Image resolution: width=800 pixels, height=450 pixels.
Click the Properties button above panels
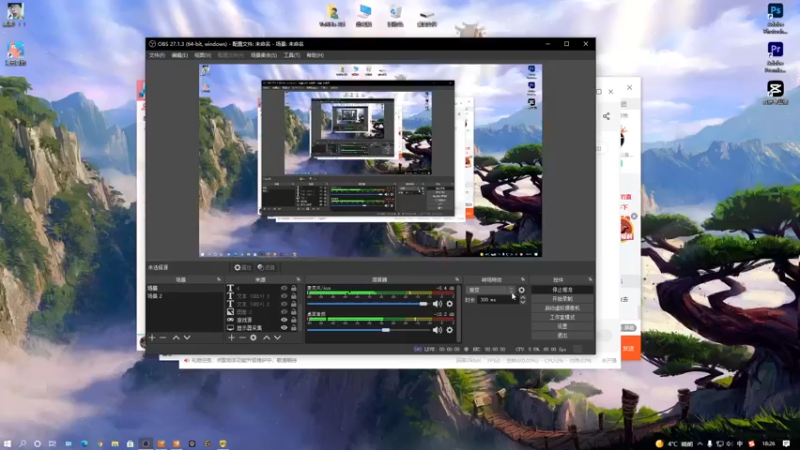tap(243, 267)
